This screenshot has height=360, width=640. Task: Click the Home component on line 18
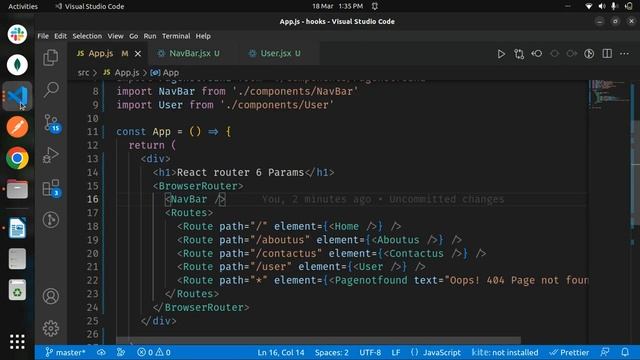346,226
